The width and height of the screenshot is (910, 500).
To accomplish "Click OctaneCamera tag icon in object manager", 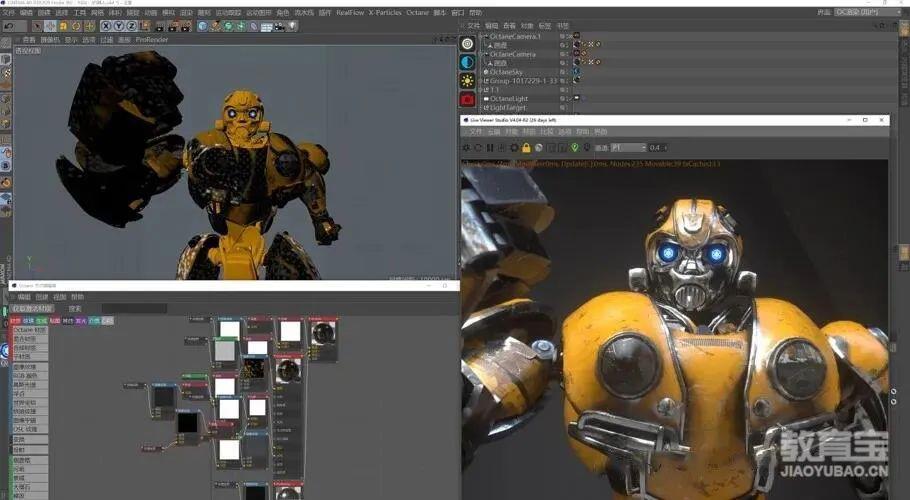I will 577,54.
